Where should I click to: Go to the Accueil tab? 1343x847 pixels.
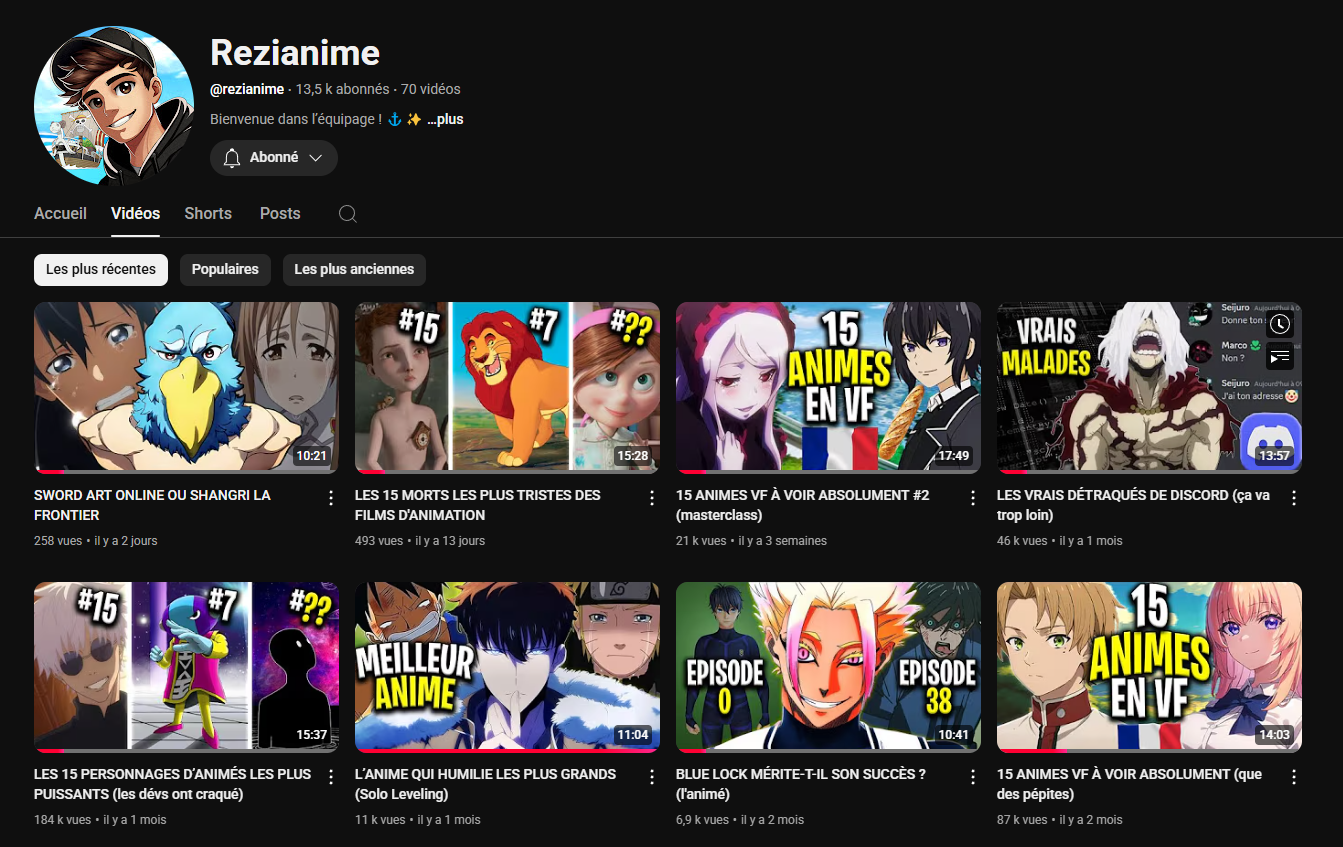(60, 214)
